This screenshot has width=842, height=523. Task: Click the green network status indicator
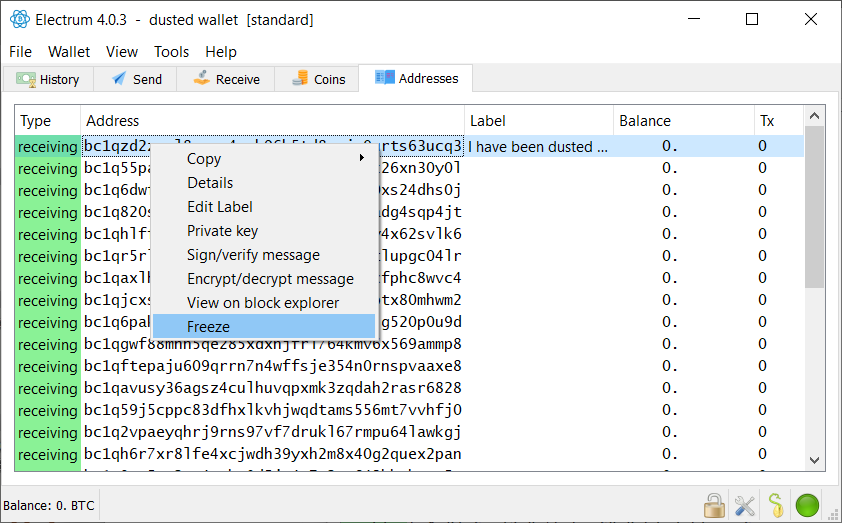click(x=807, y=505)
